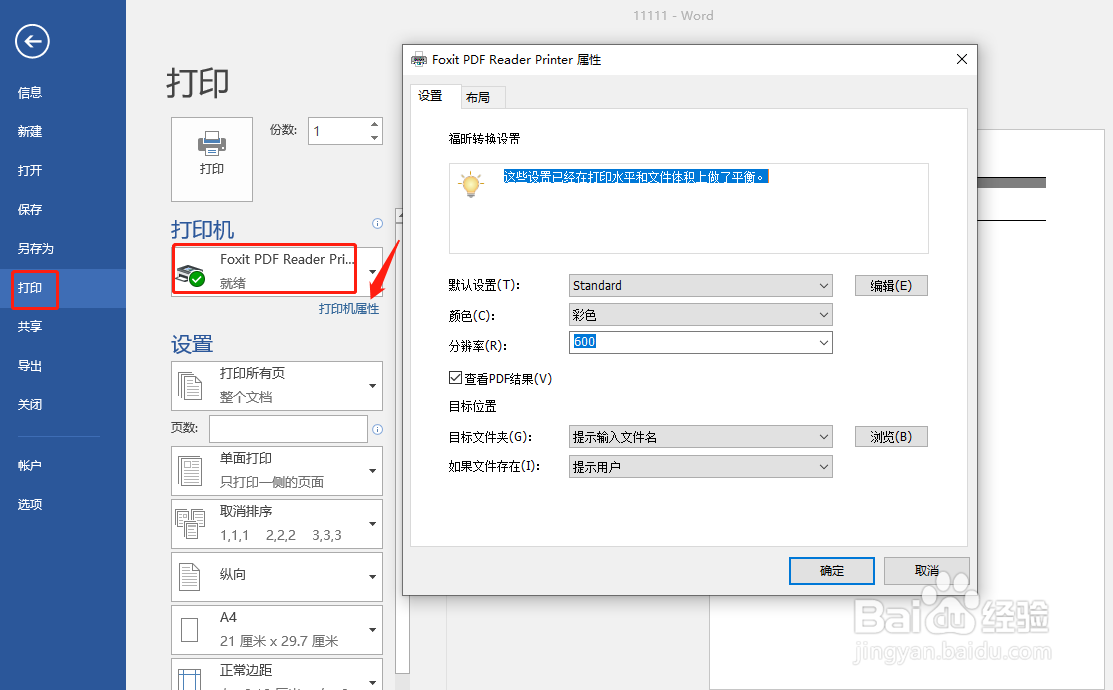Open the 目标文件夹 dropdown
This screenshot has height=690, width=1113.
701,437
